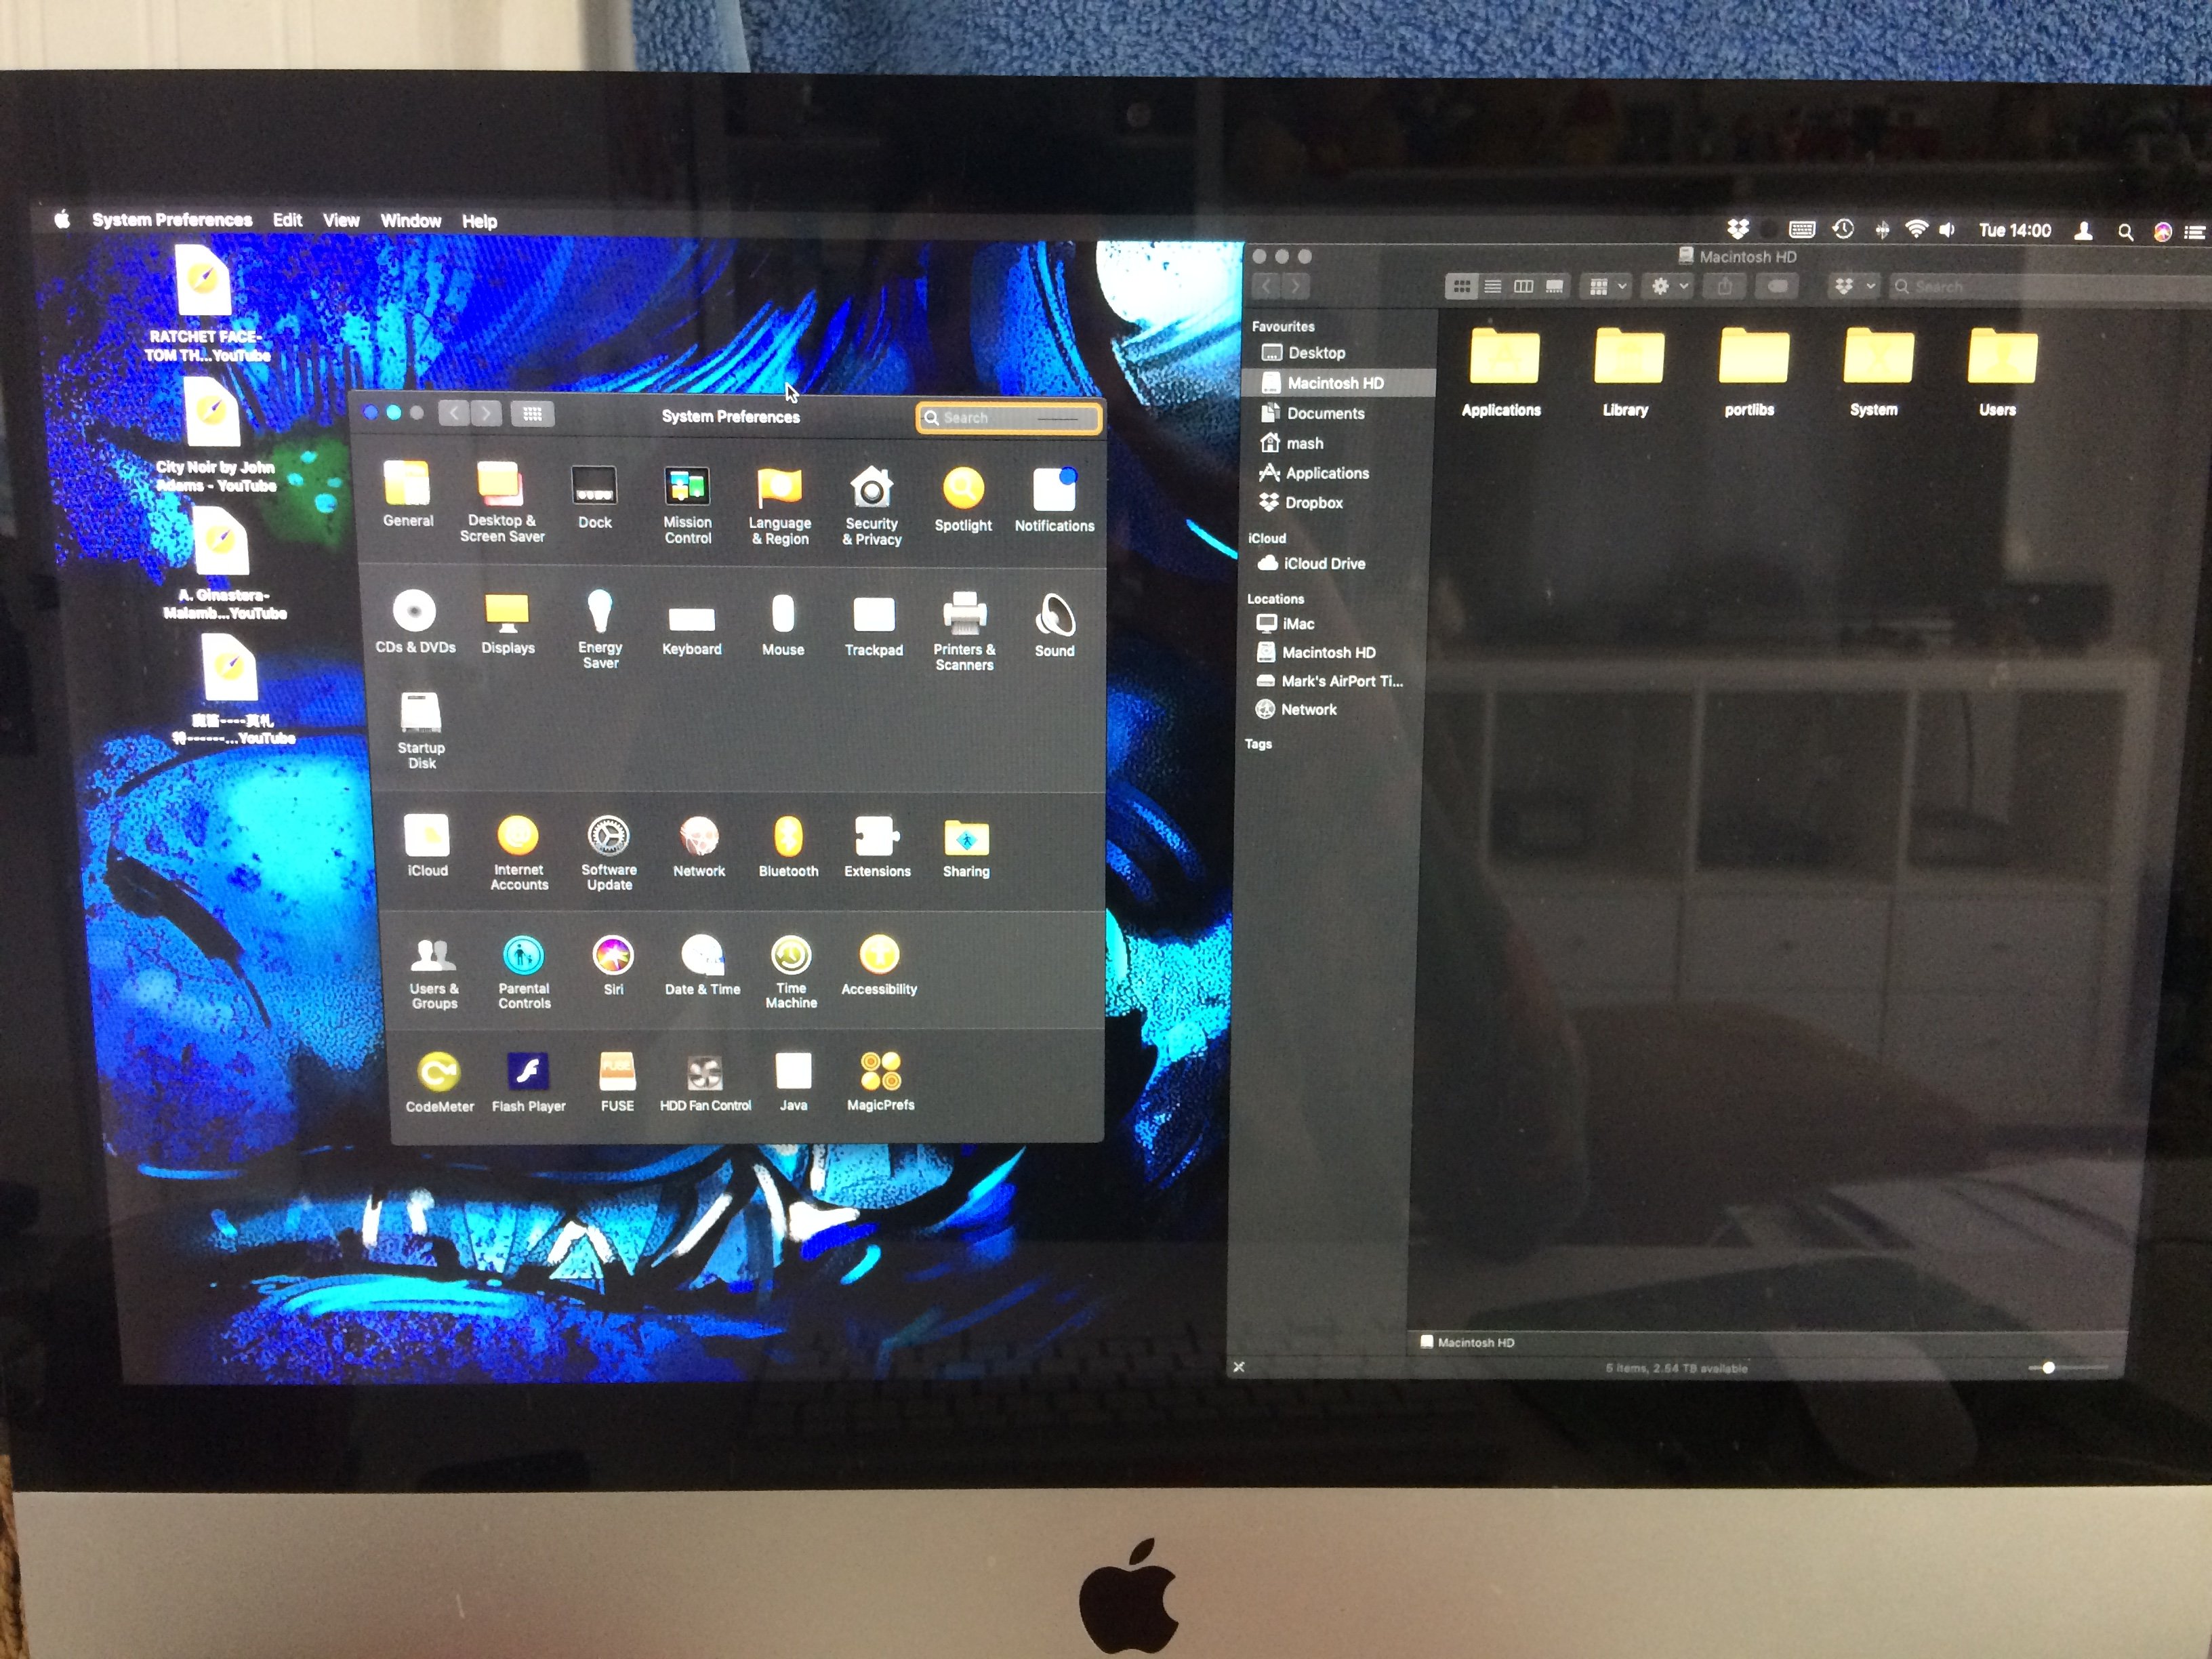The image size is (2212, 1659).
Task: Click Show All grid button in System Preferences
Action: coord(532,414)
